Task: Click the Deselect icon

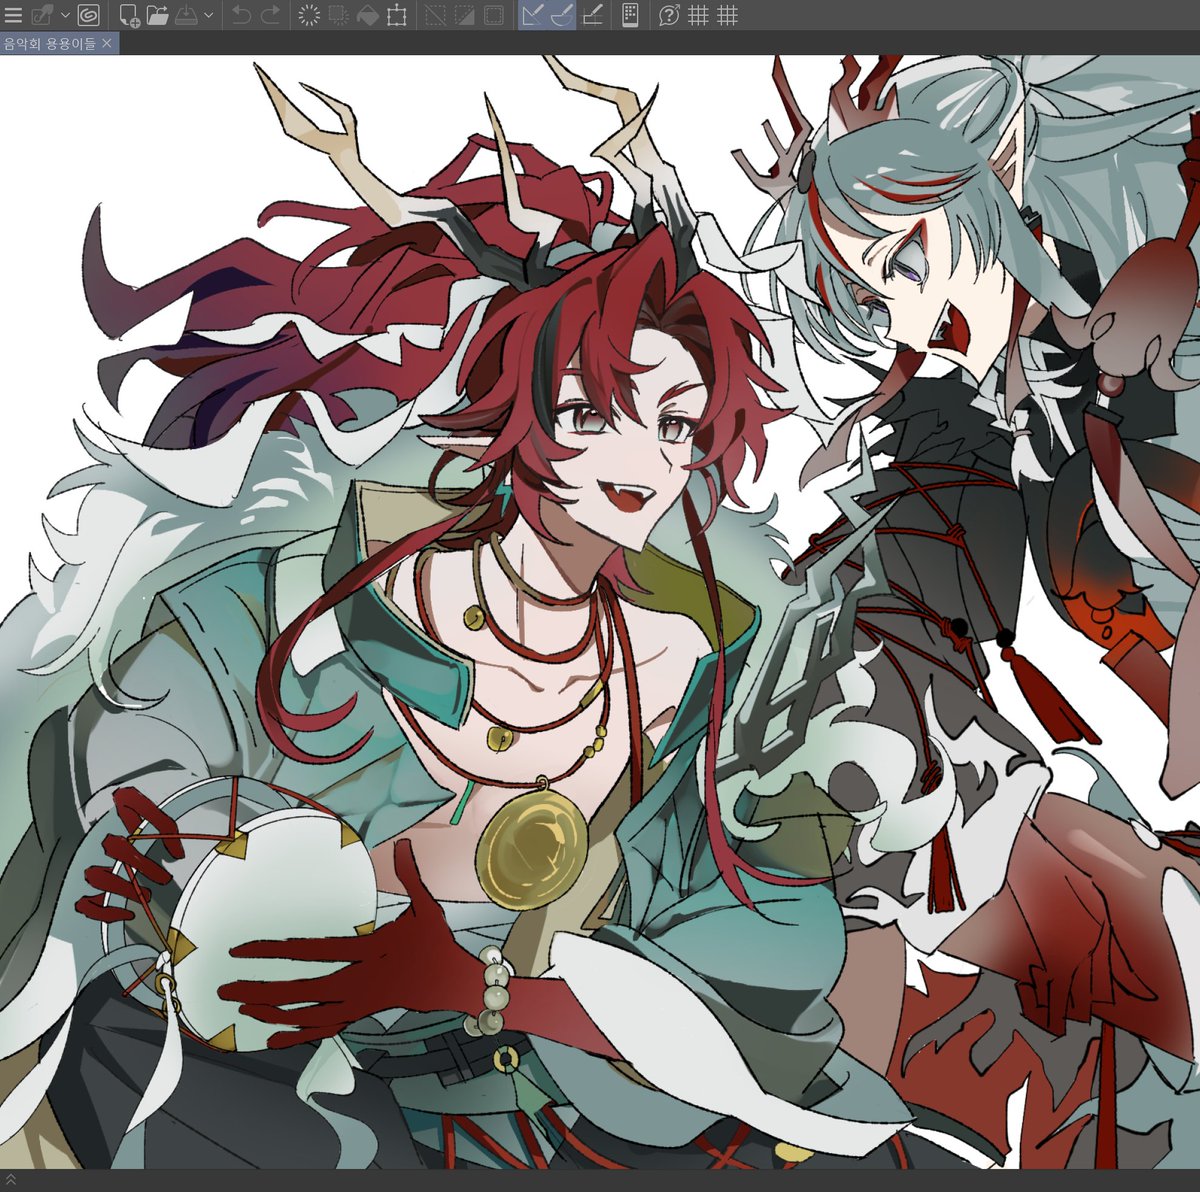Action: coord(435,15)
